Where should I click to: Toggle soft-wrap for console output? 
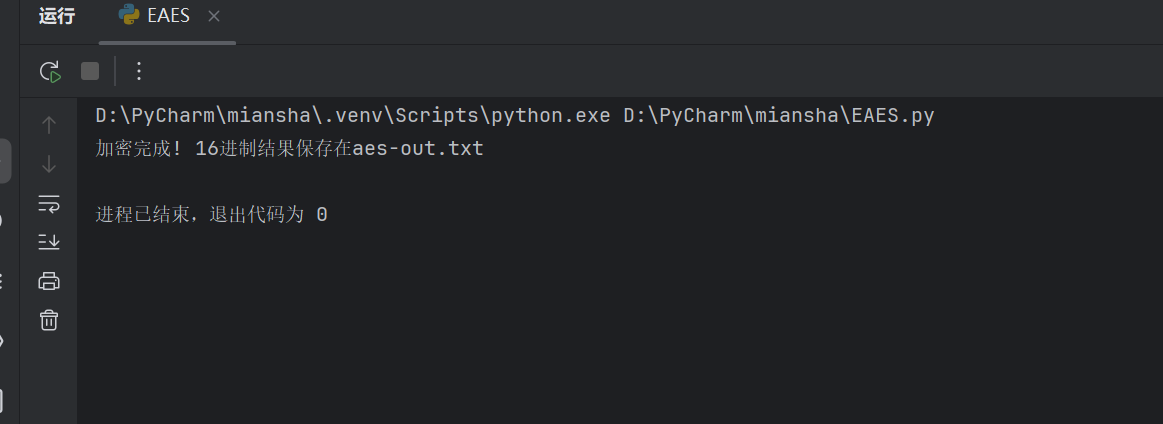(49, 203)
